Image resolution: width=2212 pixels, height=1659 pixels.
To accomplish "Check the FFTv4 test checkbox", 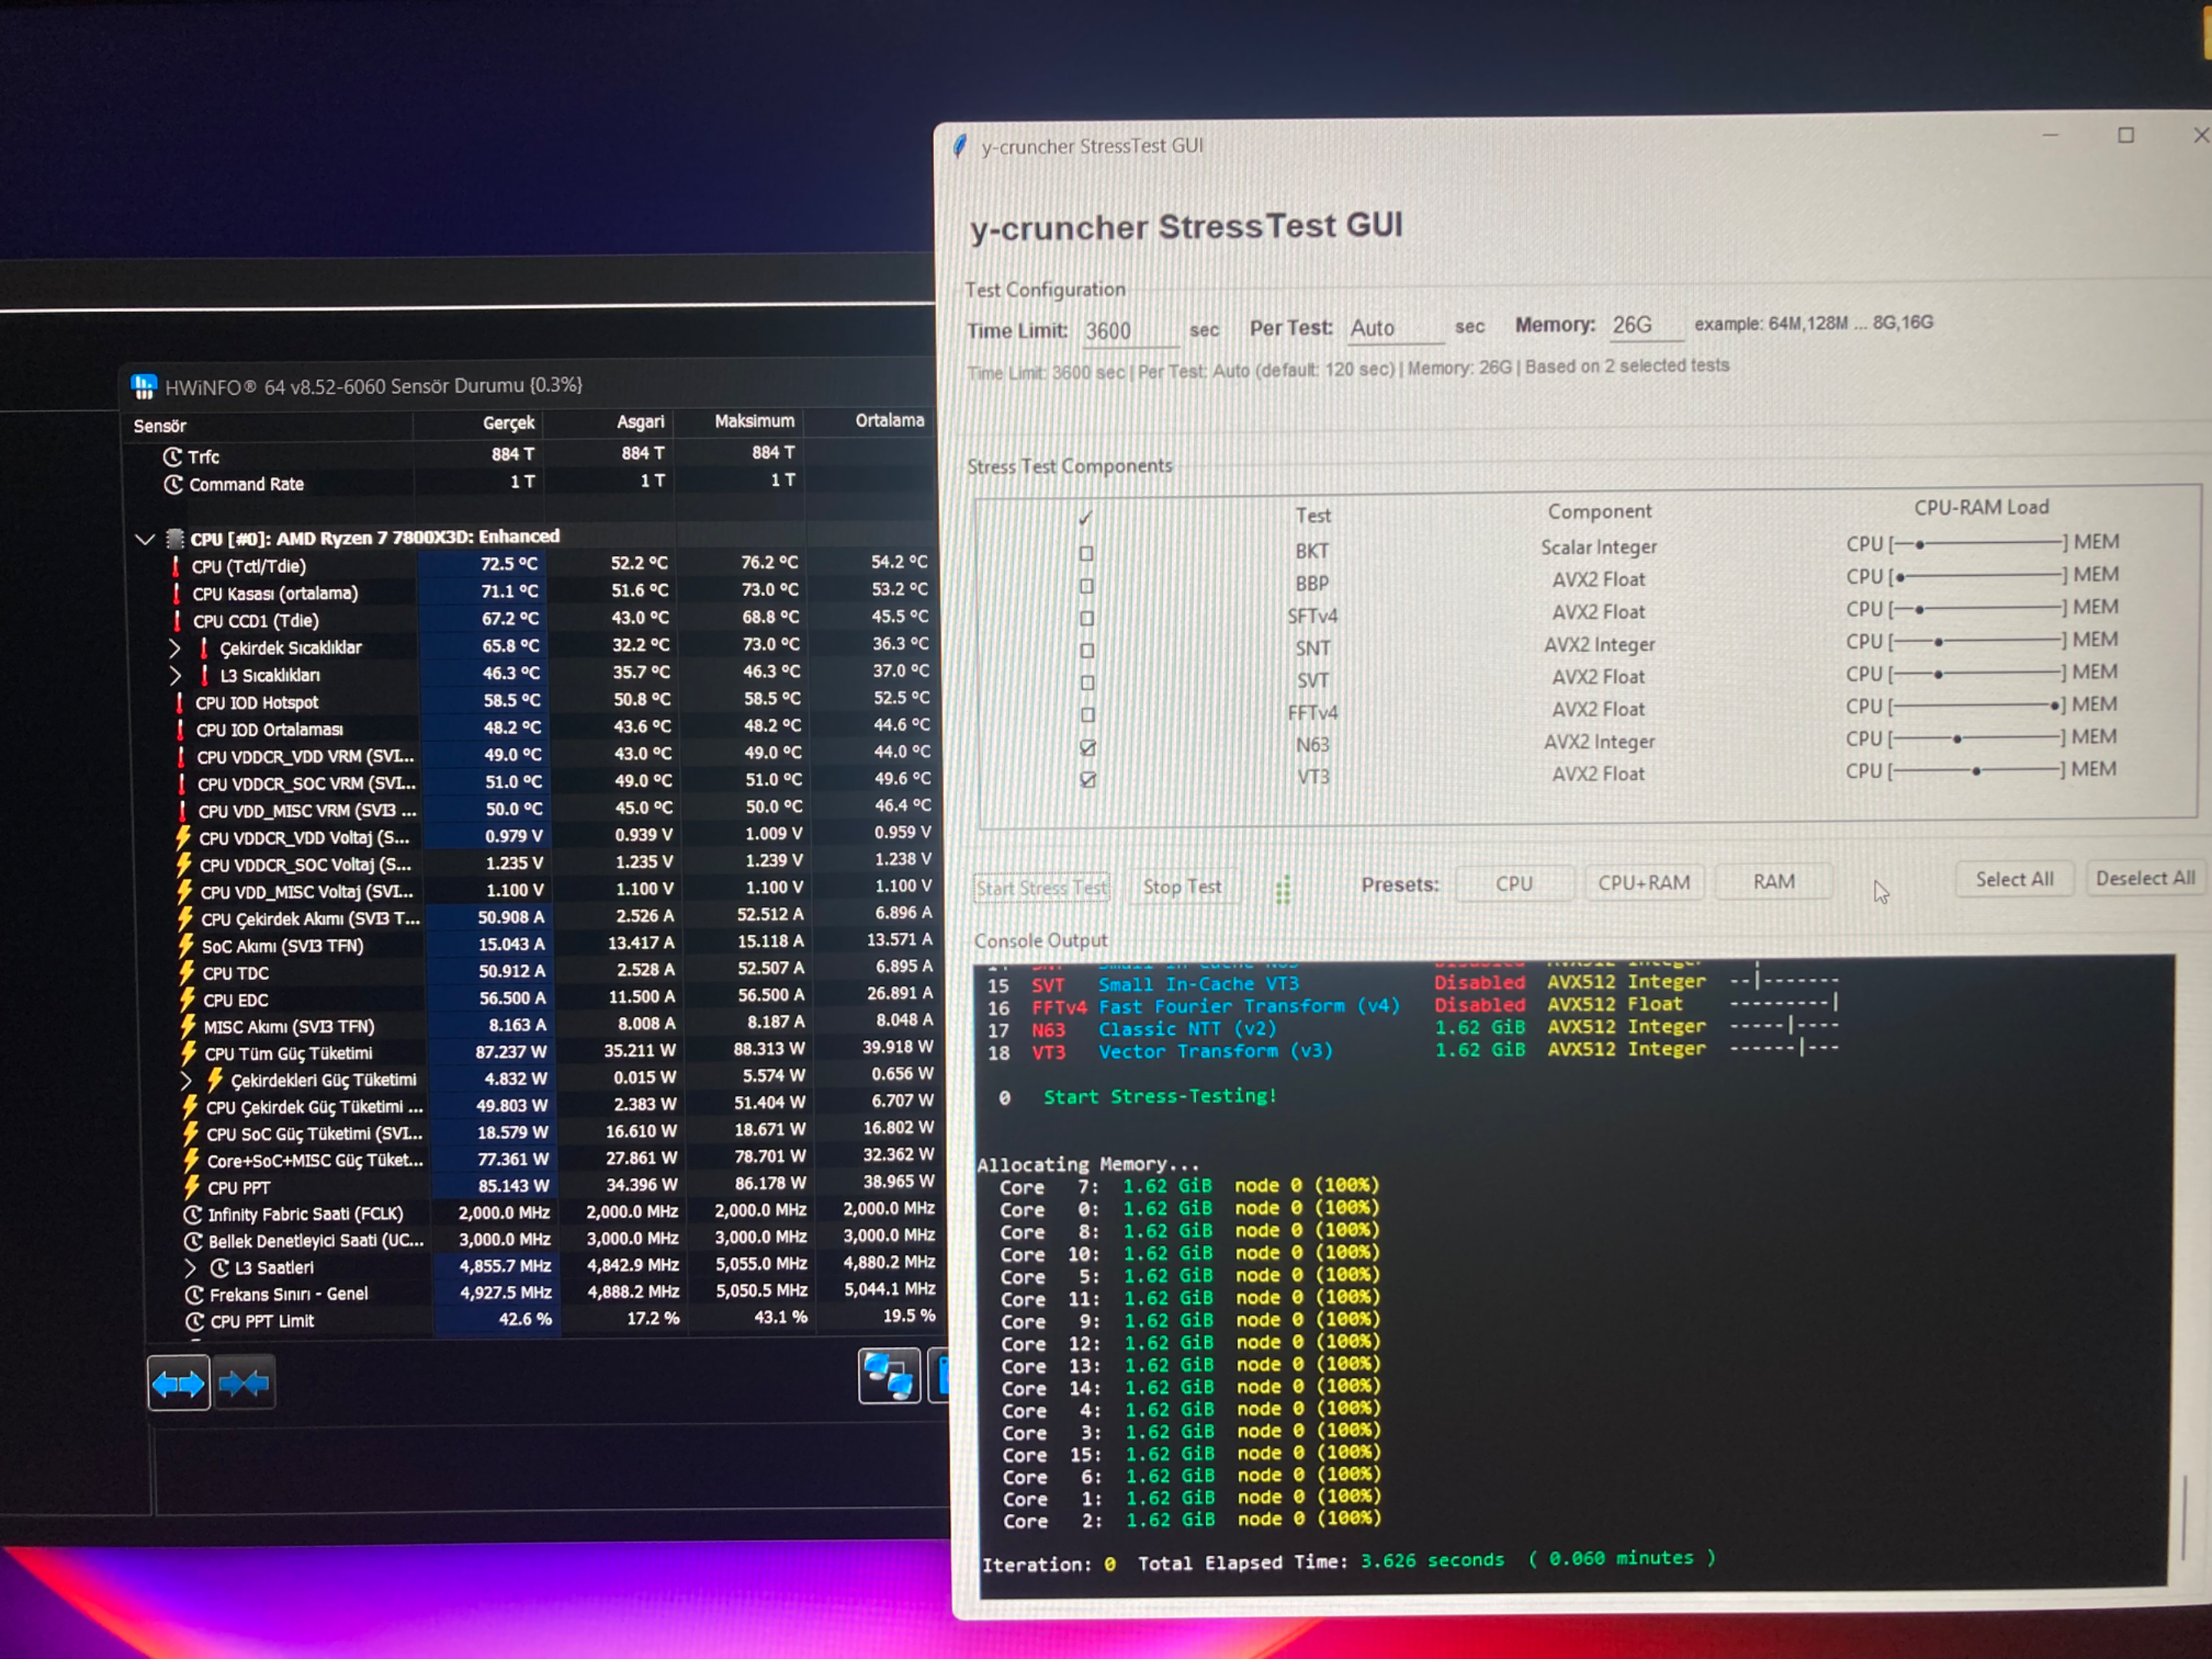I will [1088, 715].
